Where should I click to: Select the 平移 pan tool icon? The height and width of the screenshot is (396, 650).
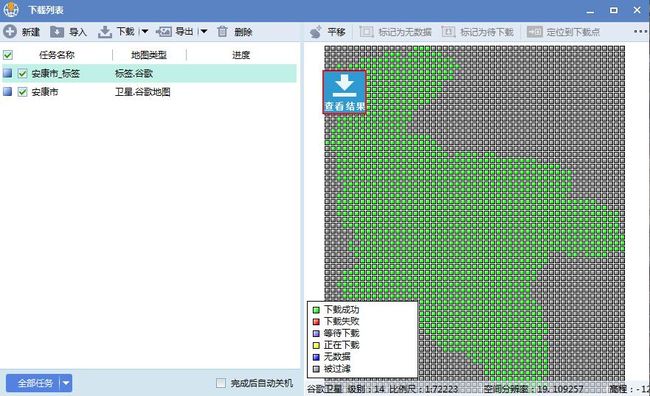(316, 32)
